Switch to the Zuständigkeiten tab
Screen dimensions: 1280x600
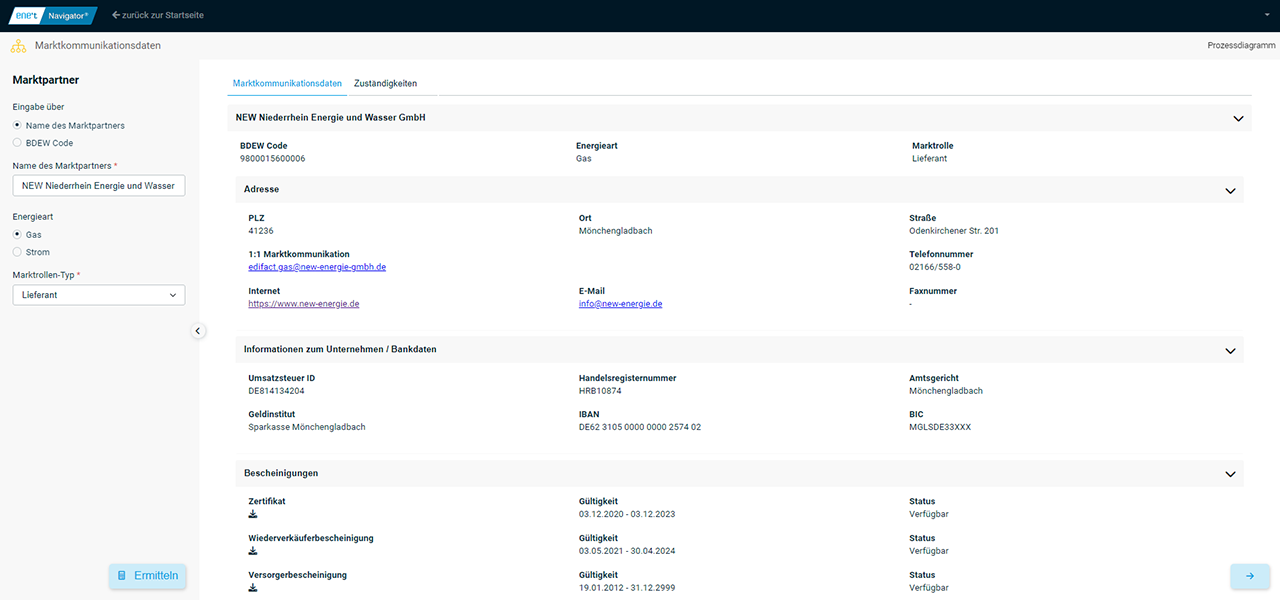[x=385, y=83]
